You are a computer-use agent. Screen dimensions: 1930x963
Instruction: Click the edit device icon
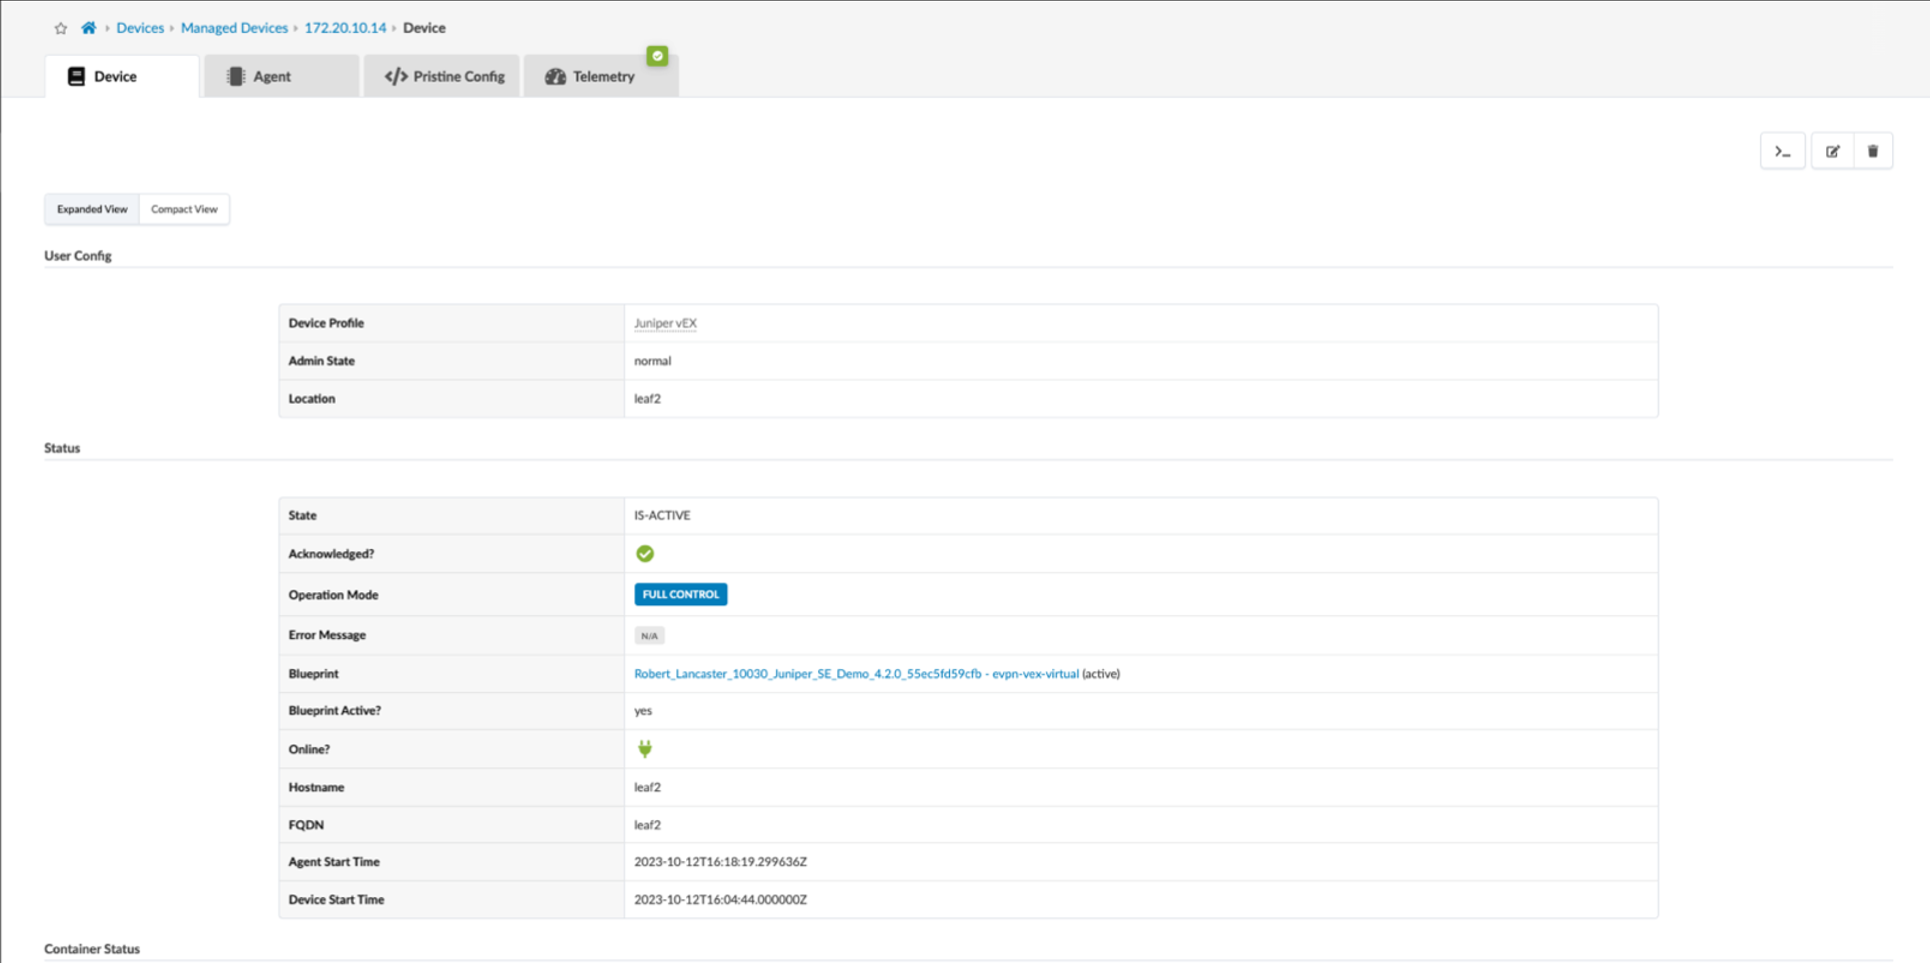pos(1832,150)
